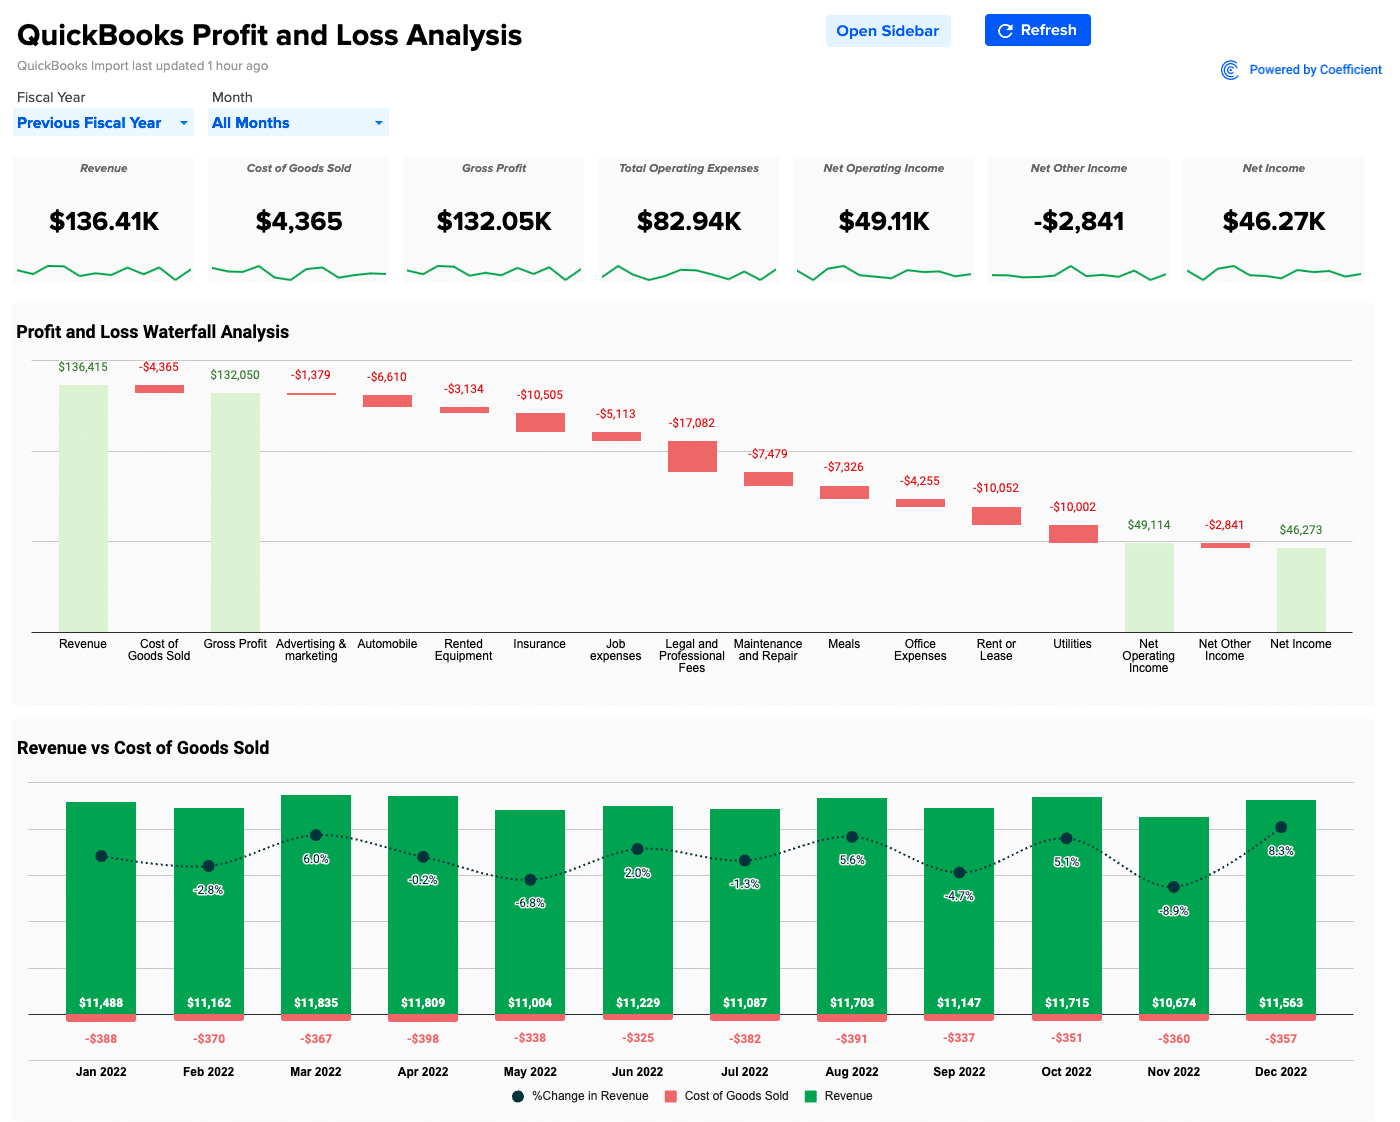Click the Net Income value $46.27K
Image resolution: width=1400 pixels, height=1122 pixels.
pyautogui.click(x=1274, y=221)
